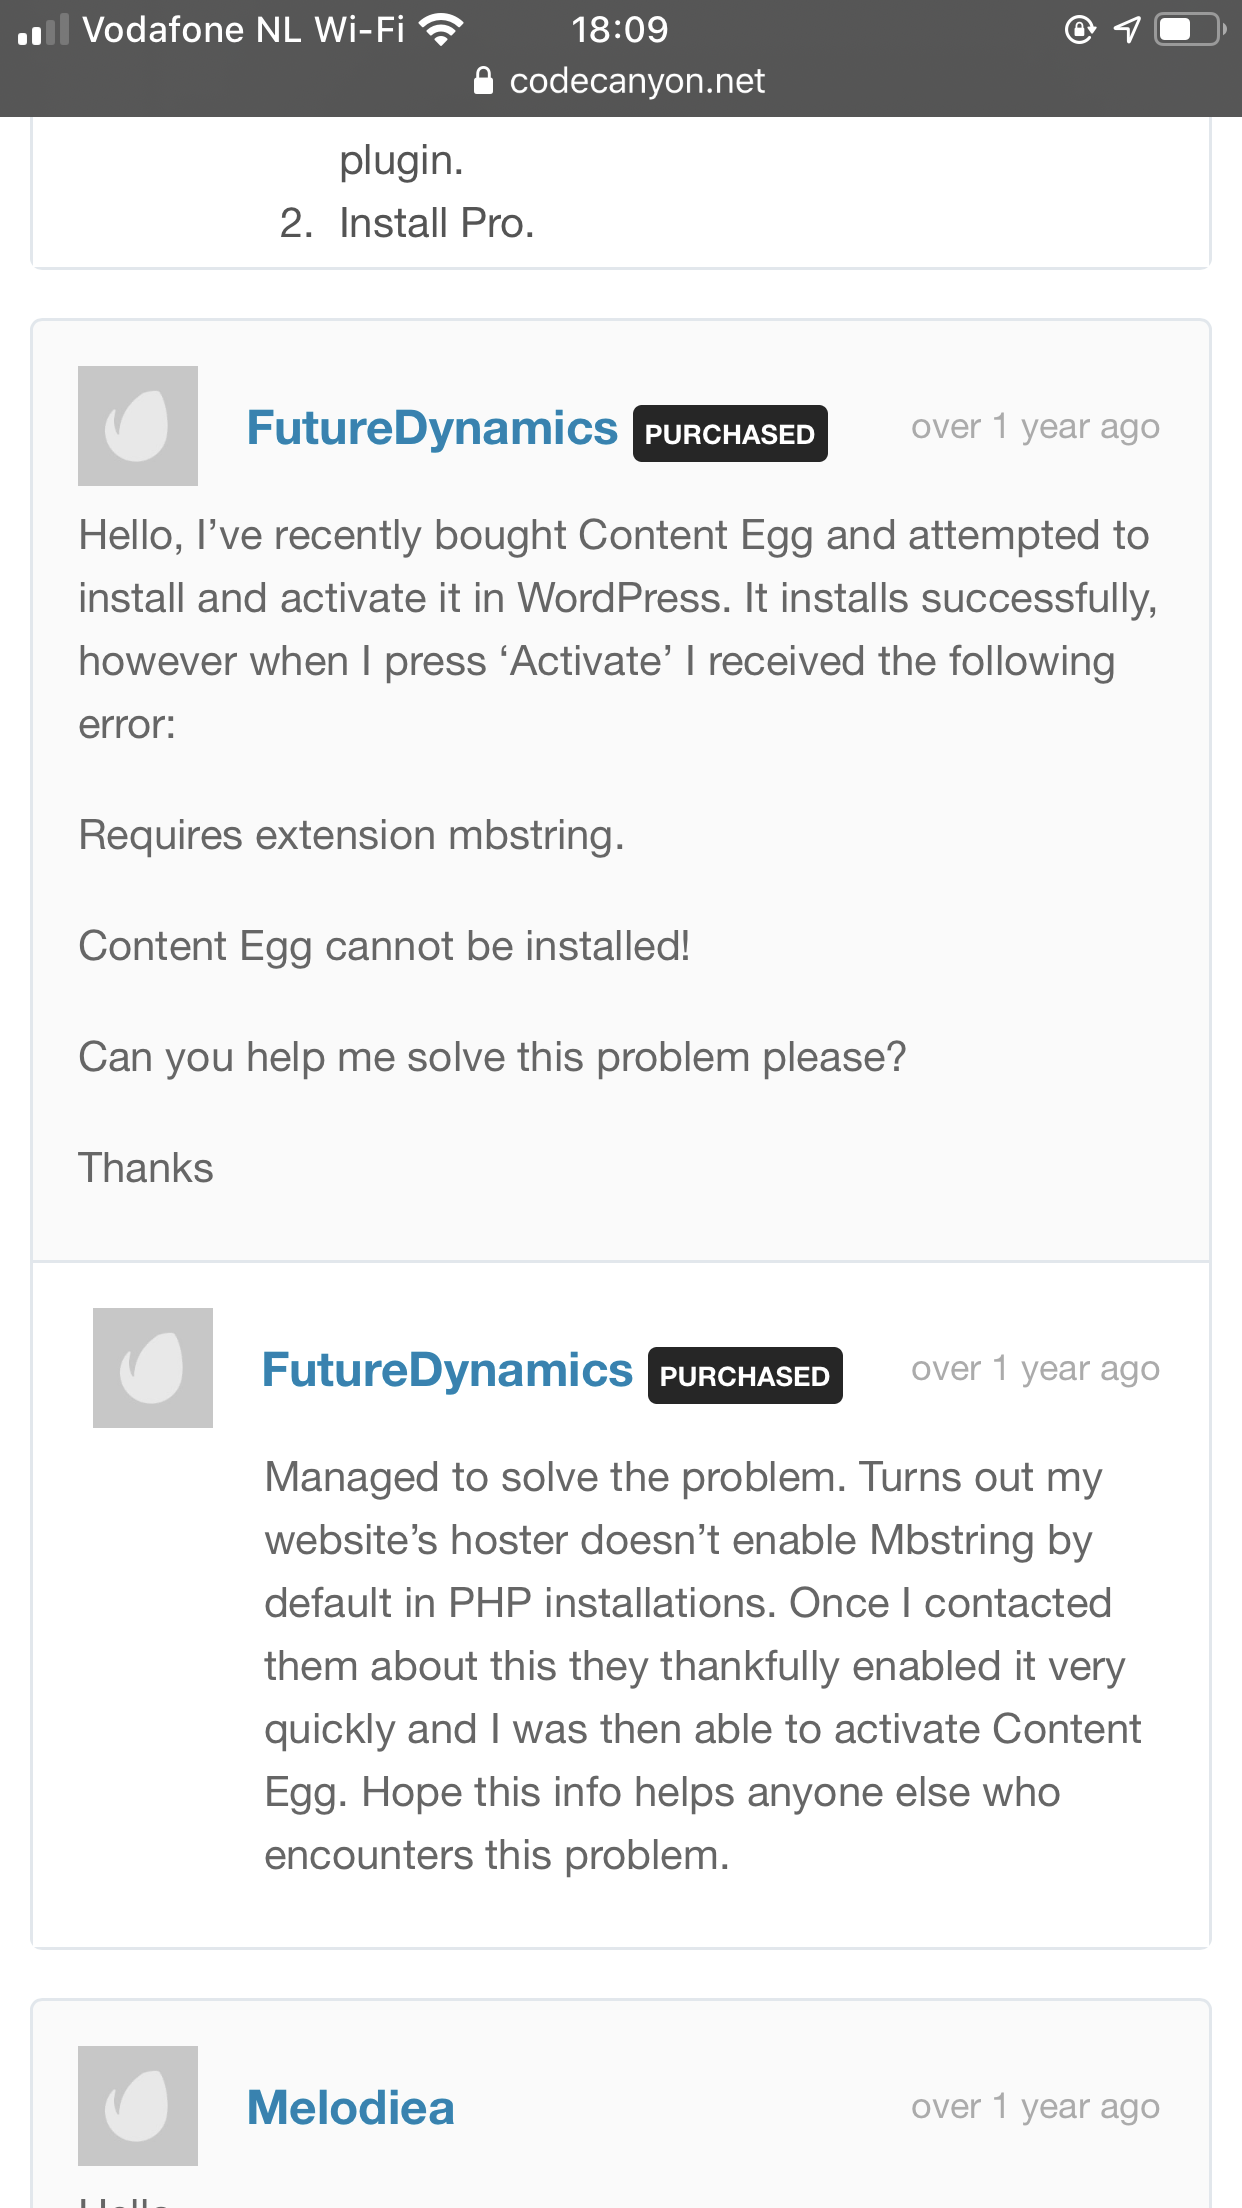Image resolution: width=1242 pixels, height=2208 pixels.
Task: Tap the reply's 'over 1 year ago' timestamp
Action: click(1035, 1369)
